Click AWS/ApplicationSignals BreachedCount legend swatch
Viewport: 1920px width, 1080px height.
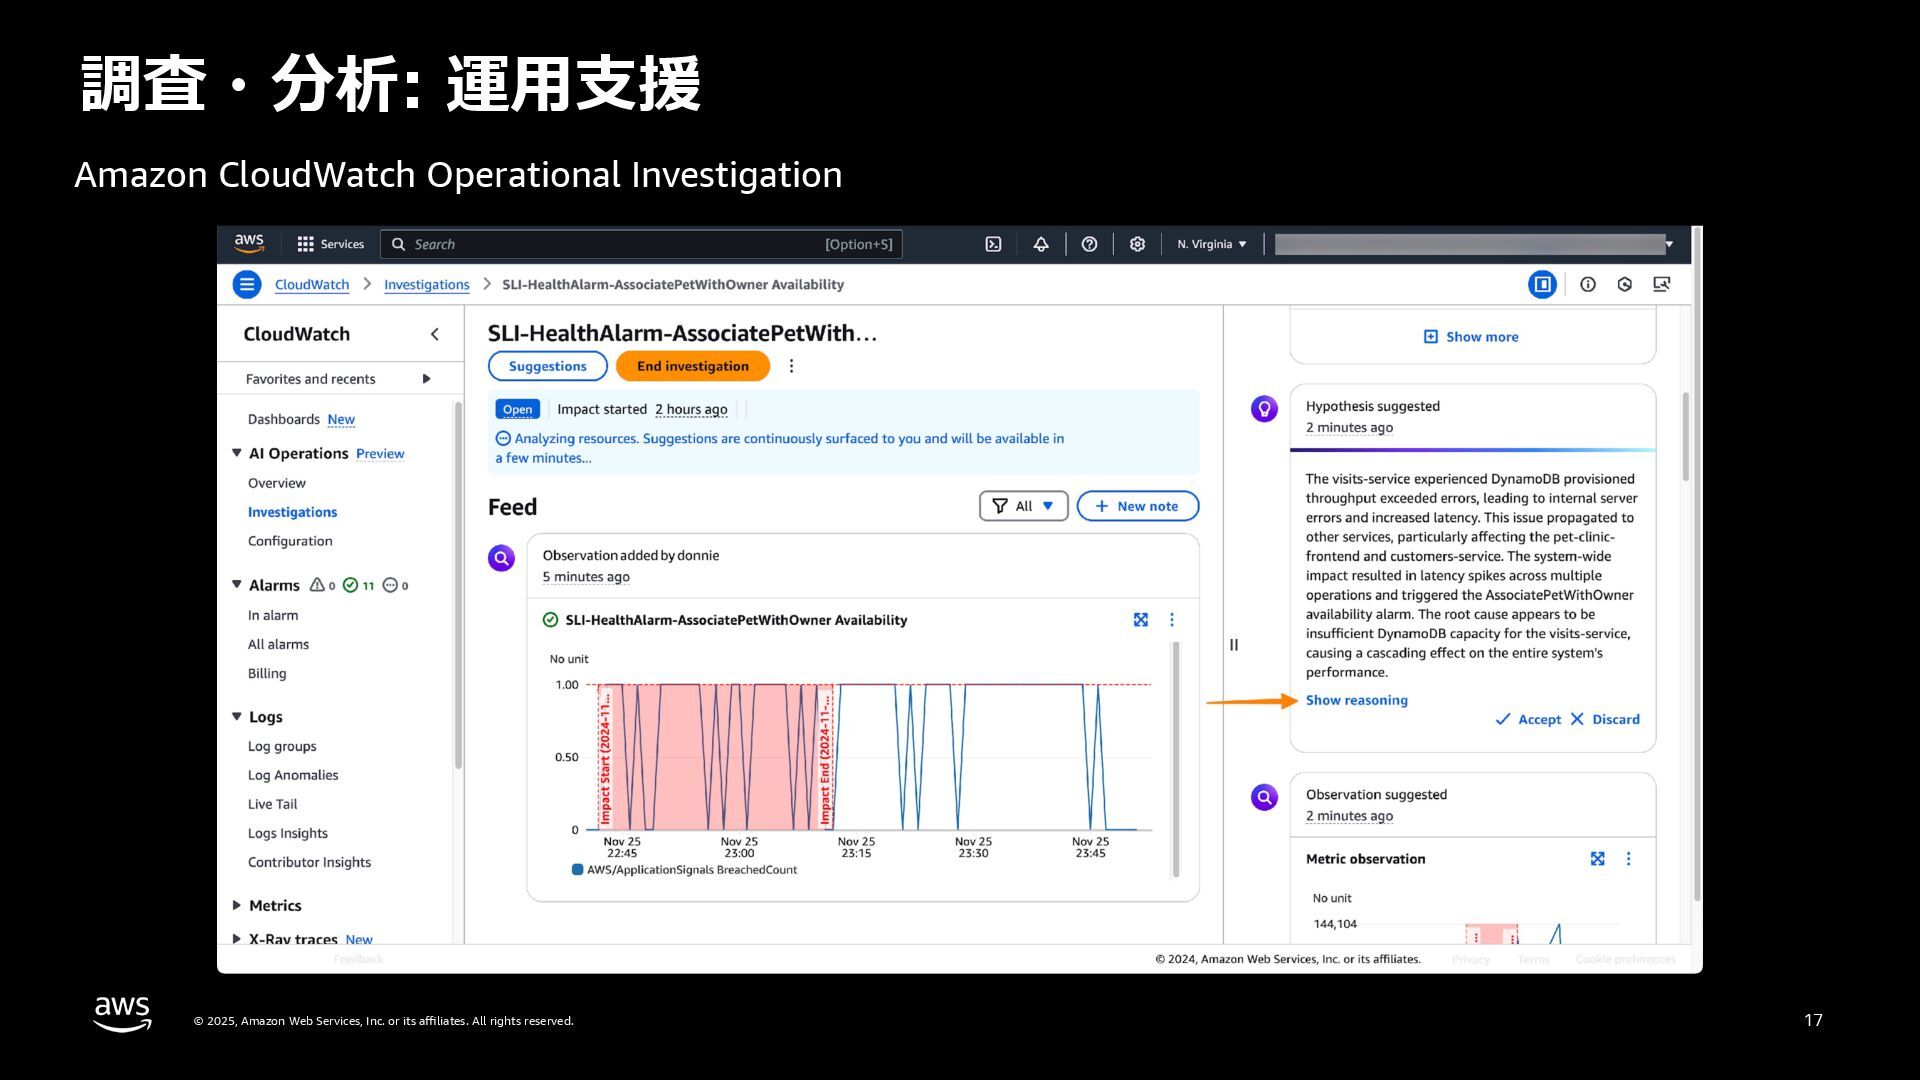(577, 870)
